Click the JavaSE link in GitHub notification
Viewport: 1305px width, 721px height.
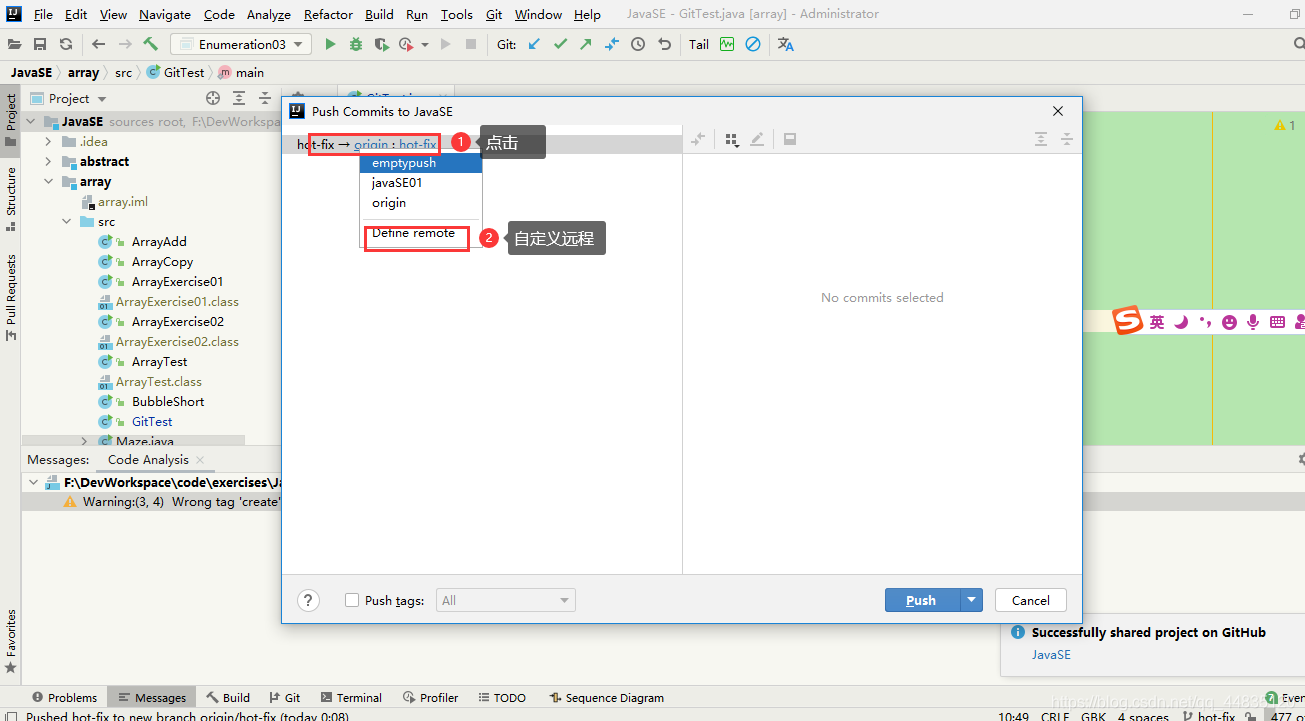(x=1051, y=654)
